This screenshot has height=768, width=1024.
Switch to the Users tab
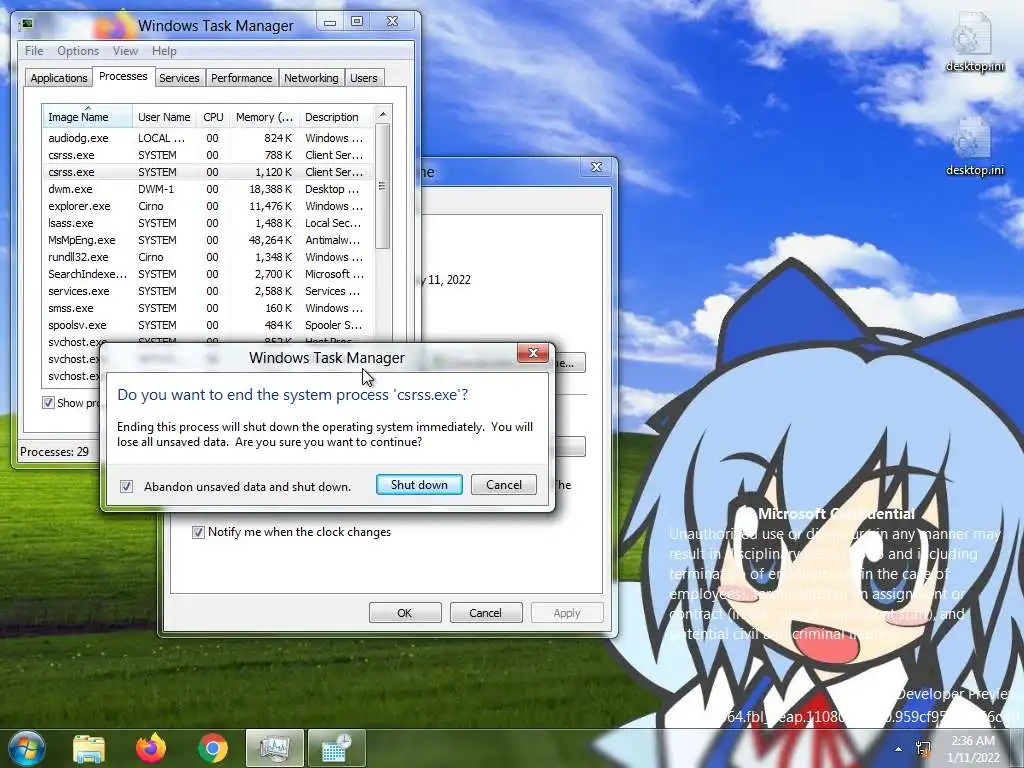click(x=364, y=78)
